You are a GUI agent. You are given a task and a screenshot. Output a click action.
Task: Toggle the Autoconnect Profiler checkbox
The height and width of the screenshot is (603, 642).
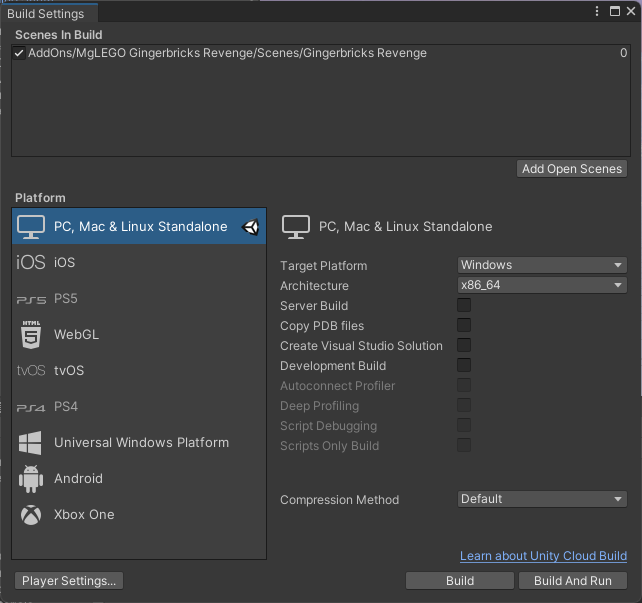tap(464, 385)
